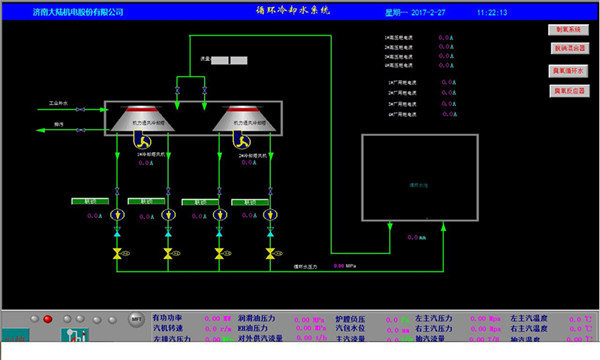The width and height of the screenshot is (600, 360).
Task: Click the valve on the 排污 drain line
Action: (x=81, y=130)
